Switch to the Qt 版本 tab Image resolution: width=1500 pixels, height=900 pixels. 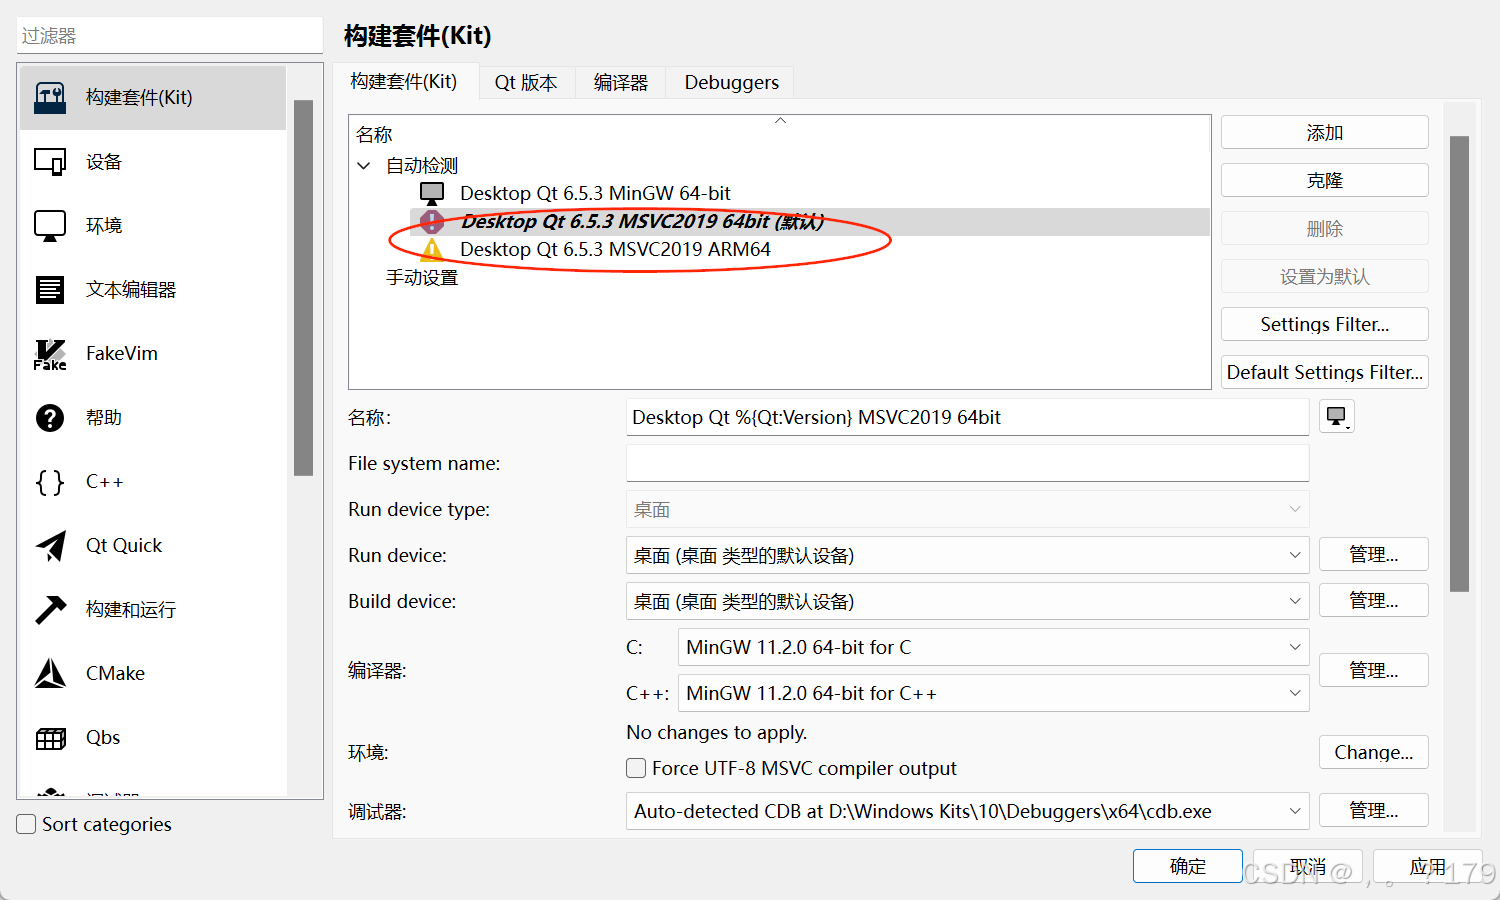(x=526, y=82)
